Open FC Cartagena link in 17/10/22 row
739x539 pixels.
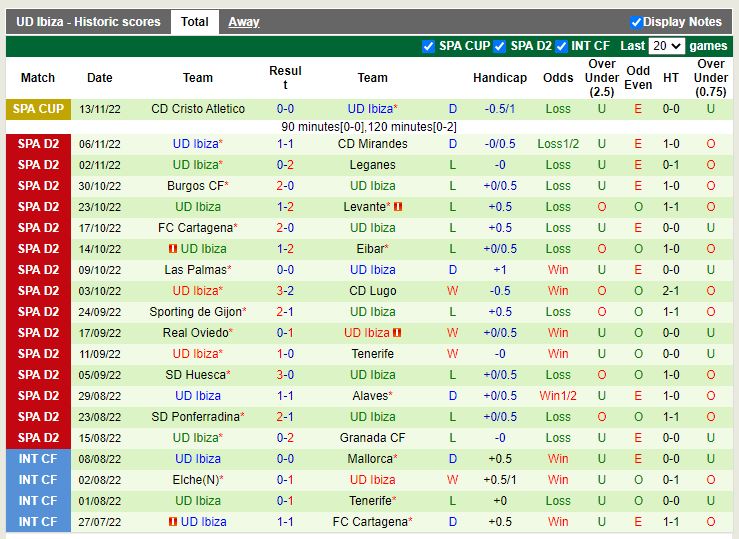(195, 228)
